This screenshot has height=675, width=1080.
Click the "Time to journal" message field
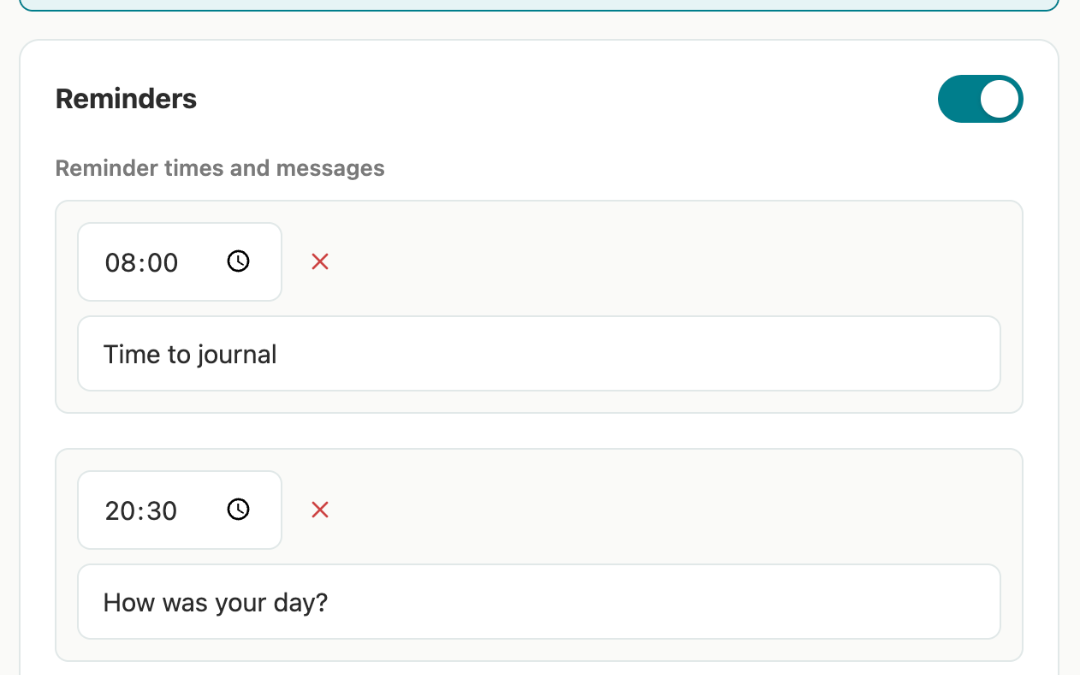coord(539,354)
